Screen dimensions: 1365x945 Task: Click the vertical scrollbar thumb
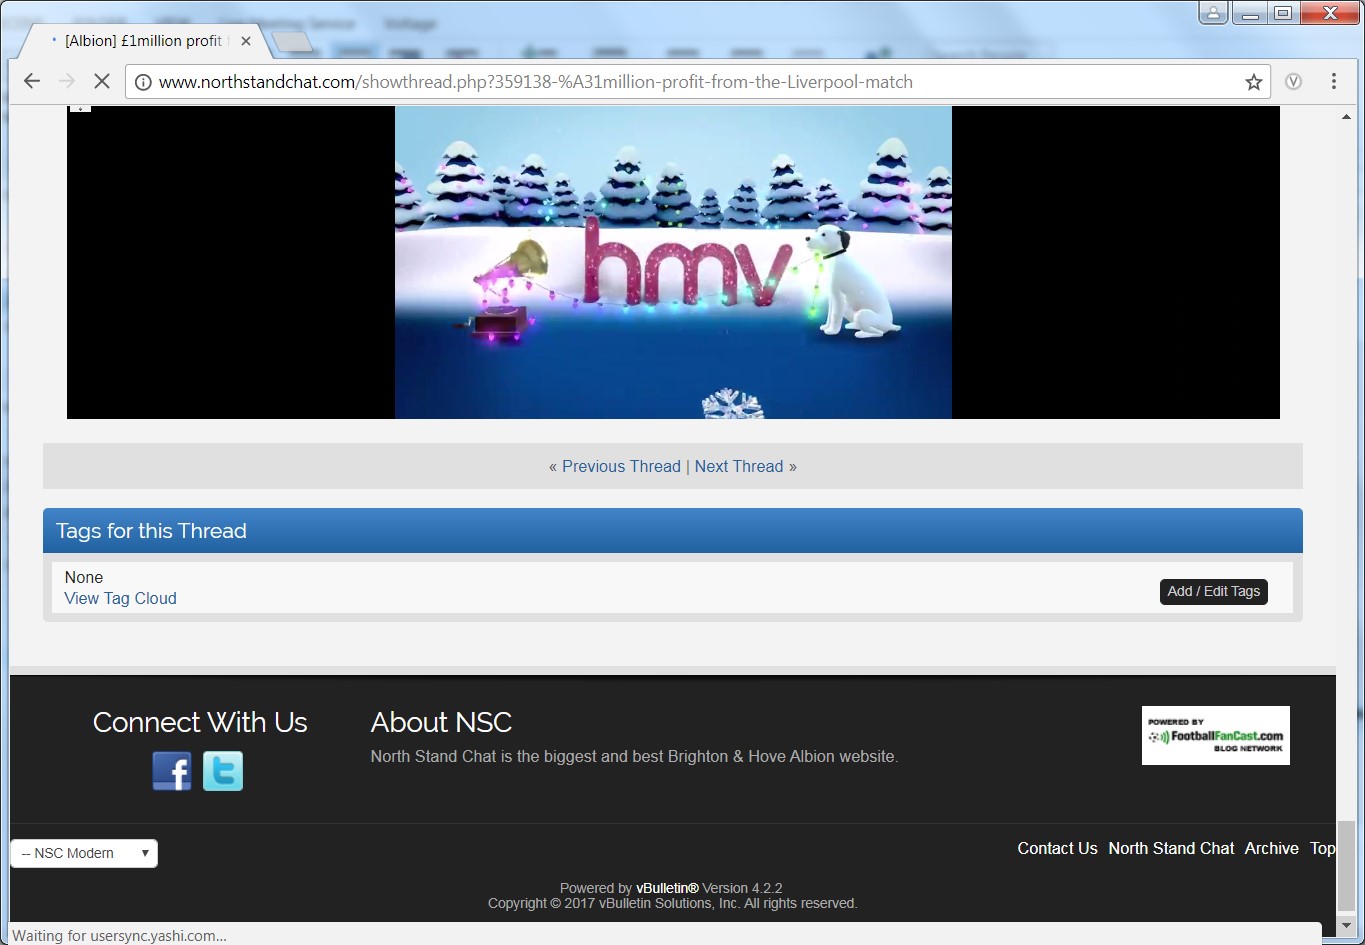coord(1346,866)
